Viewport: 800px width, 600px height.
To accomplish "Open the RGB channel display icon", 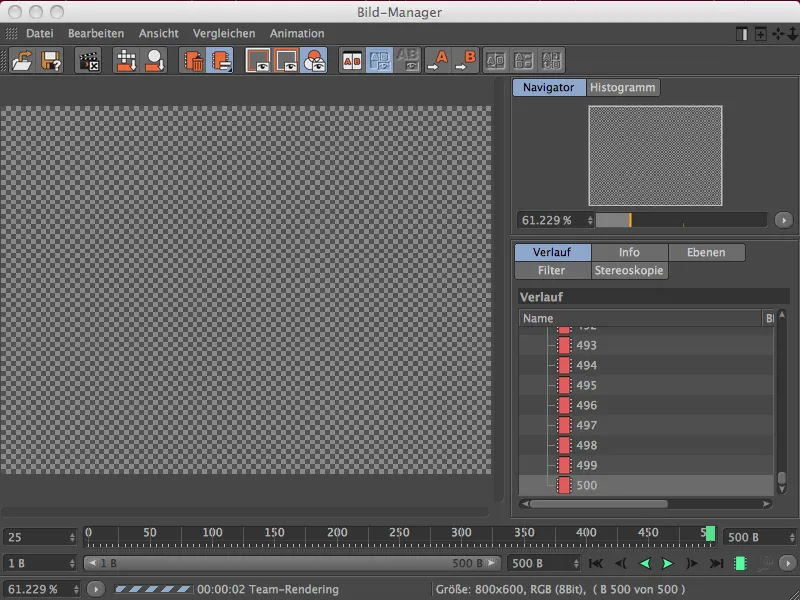I will [313, 60].
